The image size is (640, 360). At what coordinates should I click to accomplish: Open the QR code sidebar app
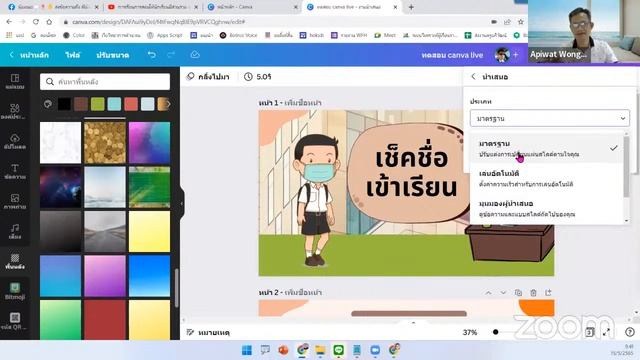click(15, 321)
